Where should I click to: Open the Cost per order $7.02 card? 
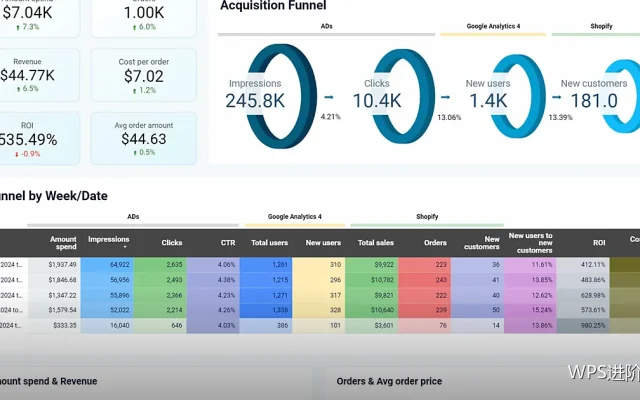pyautogui.click(x=144, y=75)
